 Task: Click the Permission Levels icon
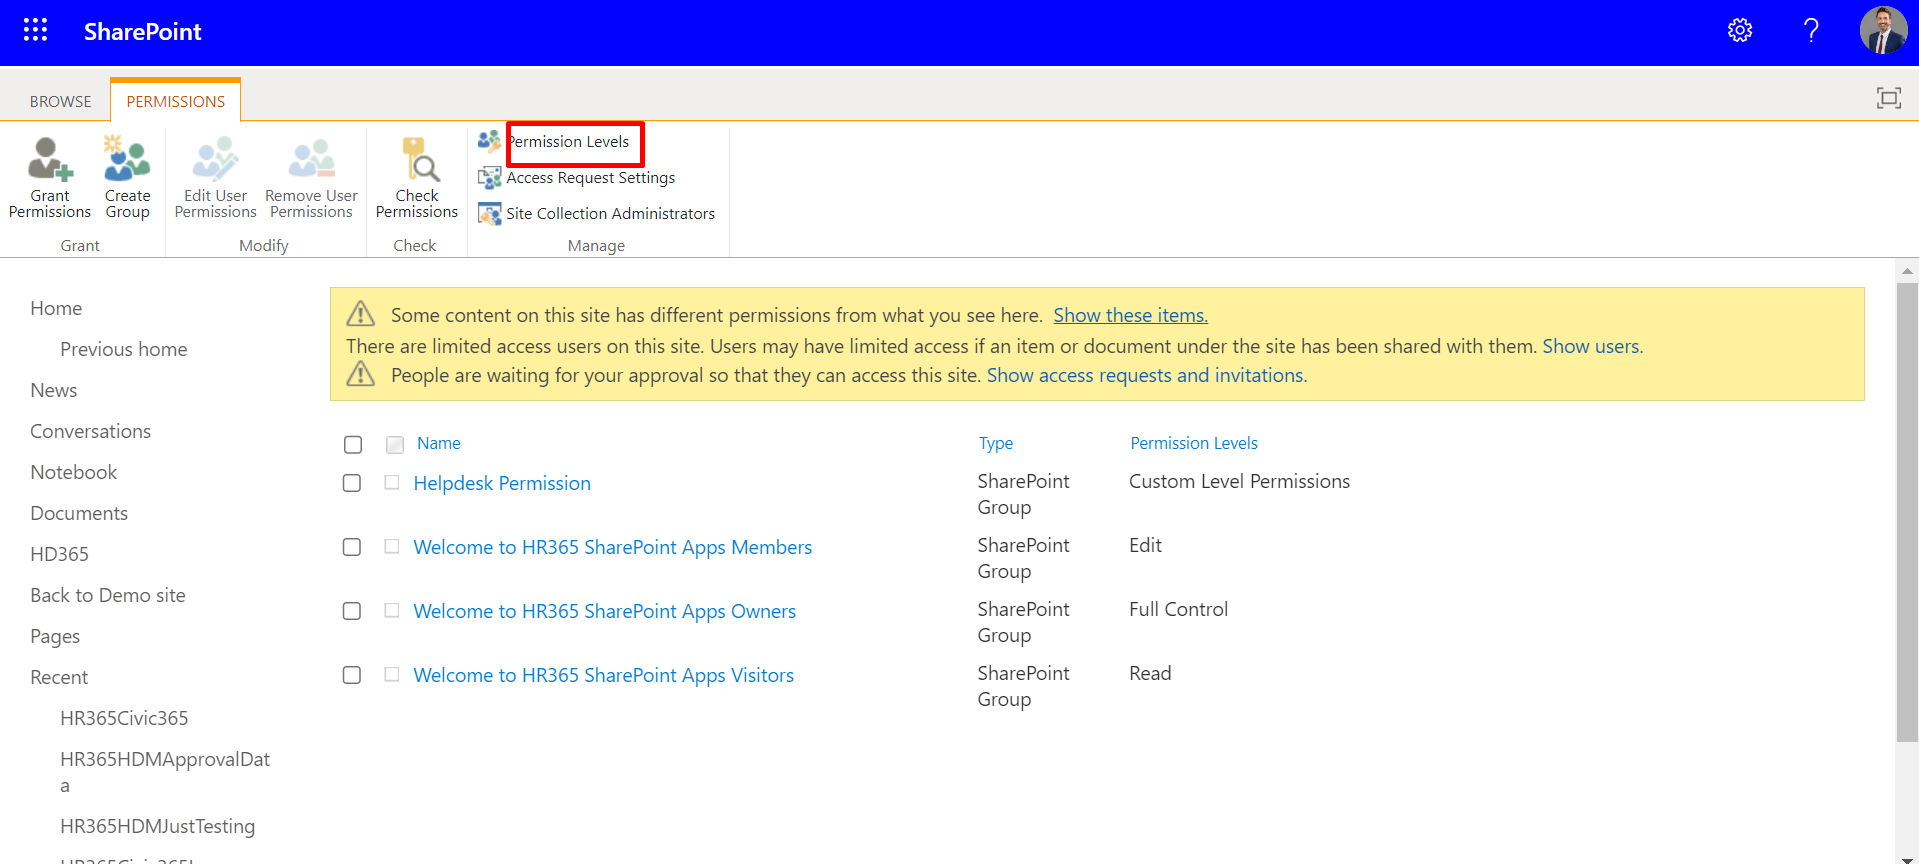click(x=489, y=141)
